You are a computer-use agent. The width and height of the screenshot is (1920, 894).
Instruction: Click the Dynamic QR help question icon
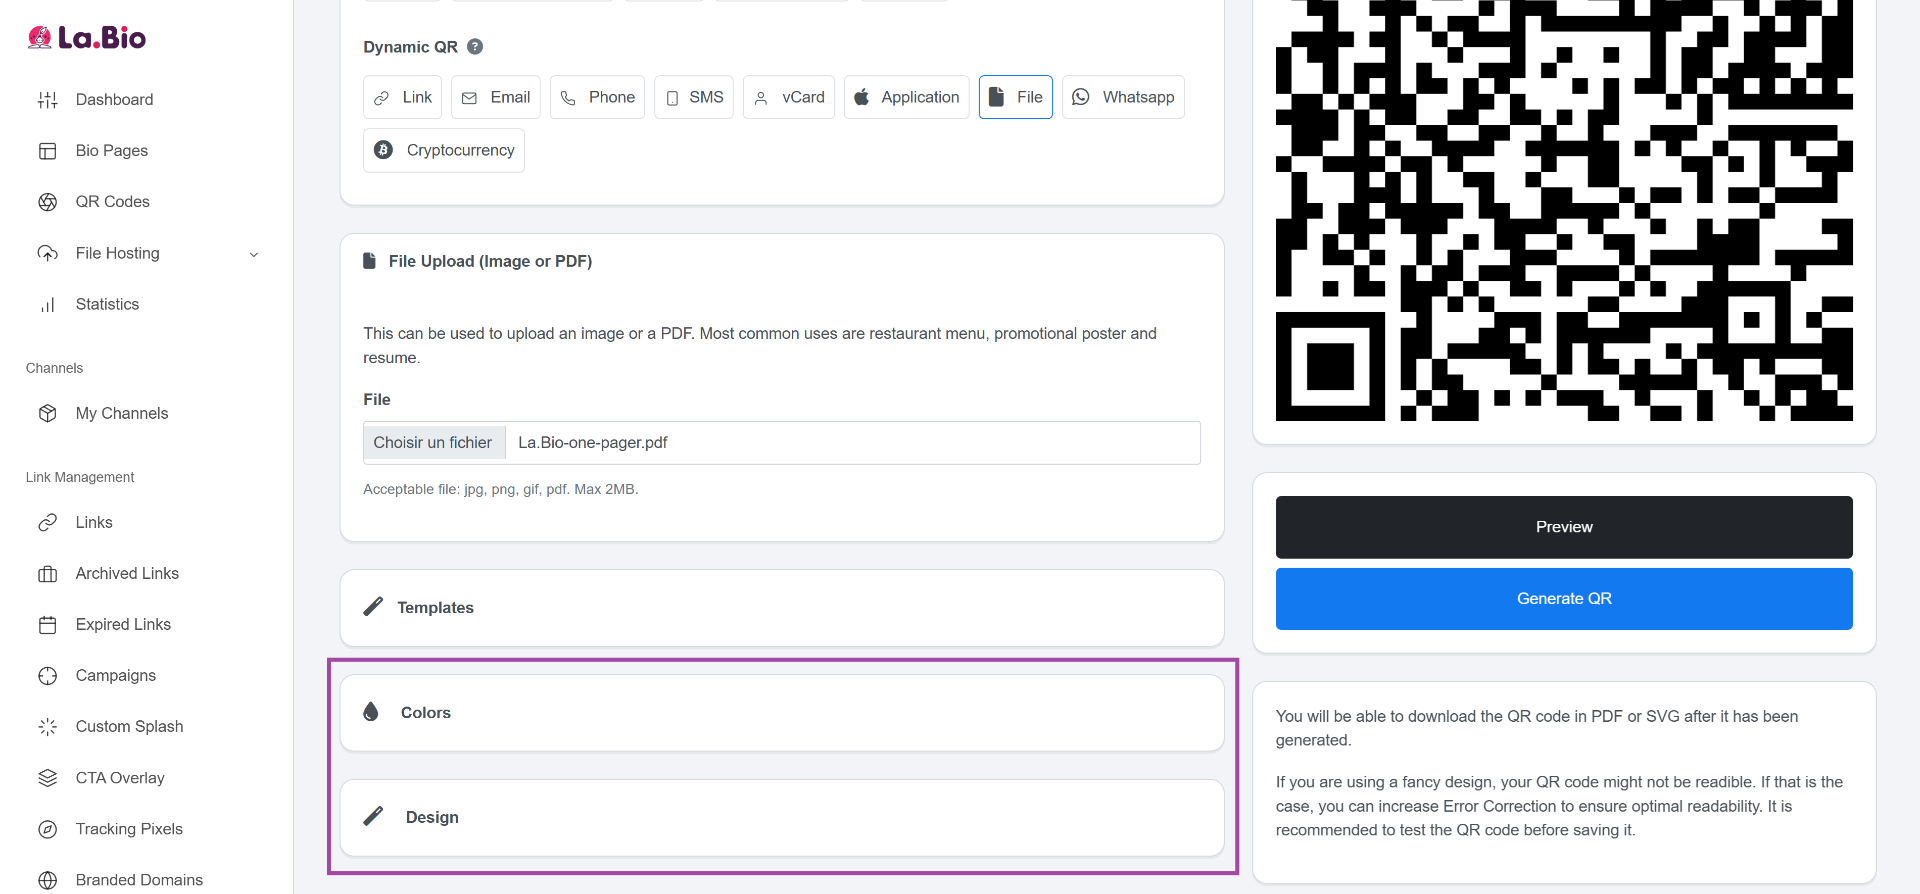pos(475,47)
